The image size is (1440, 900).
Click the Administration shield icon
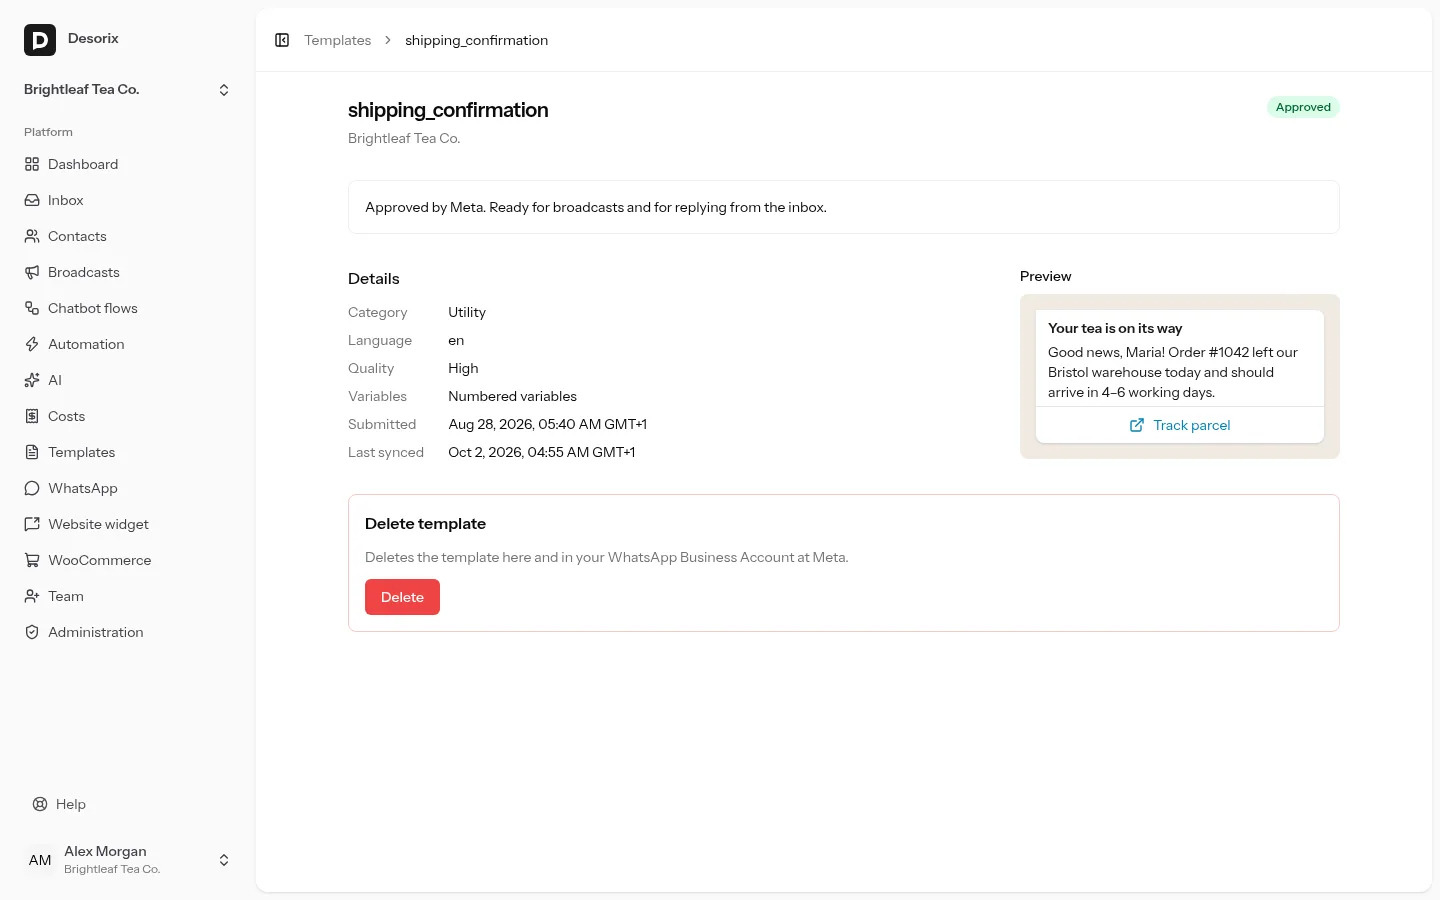coord(32,632)
